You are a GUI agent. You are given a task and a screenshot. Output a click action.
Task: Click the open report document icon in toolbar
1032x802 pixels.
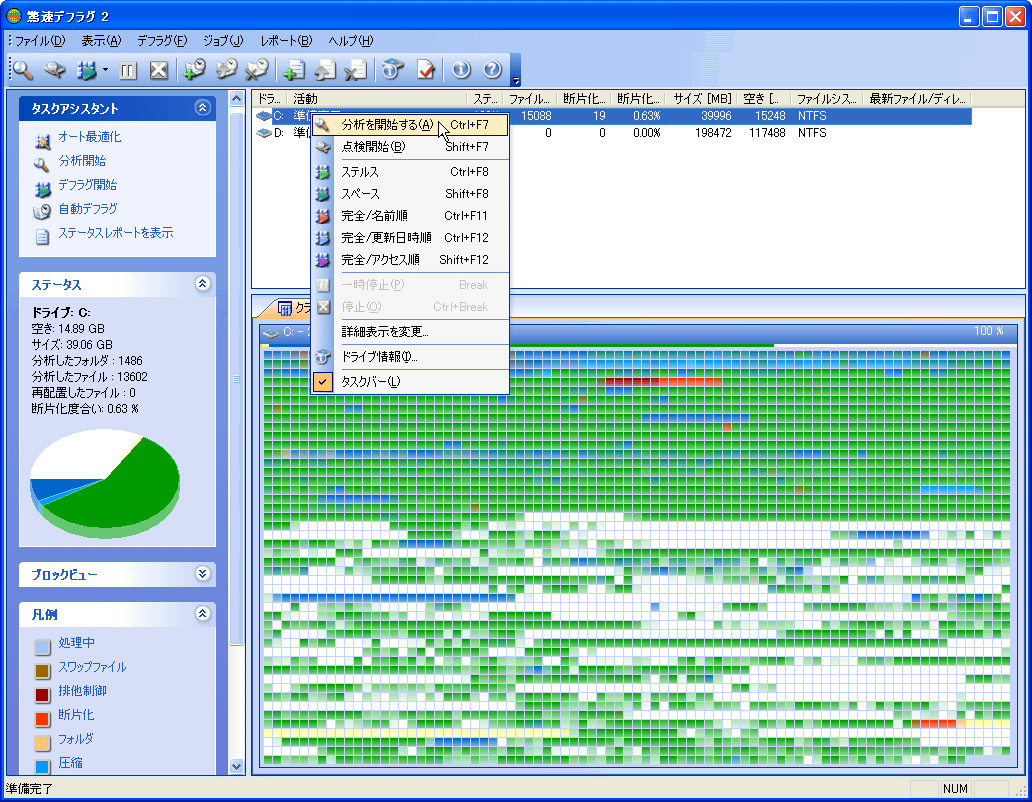tap(325, 70)
